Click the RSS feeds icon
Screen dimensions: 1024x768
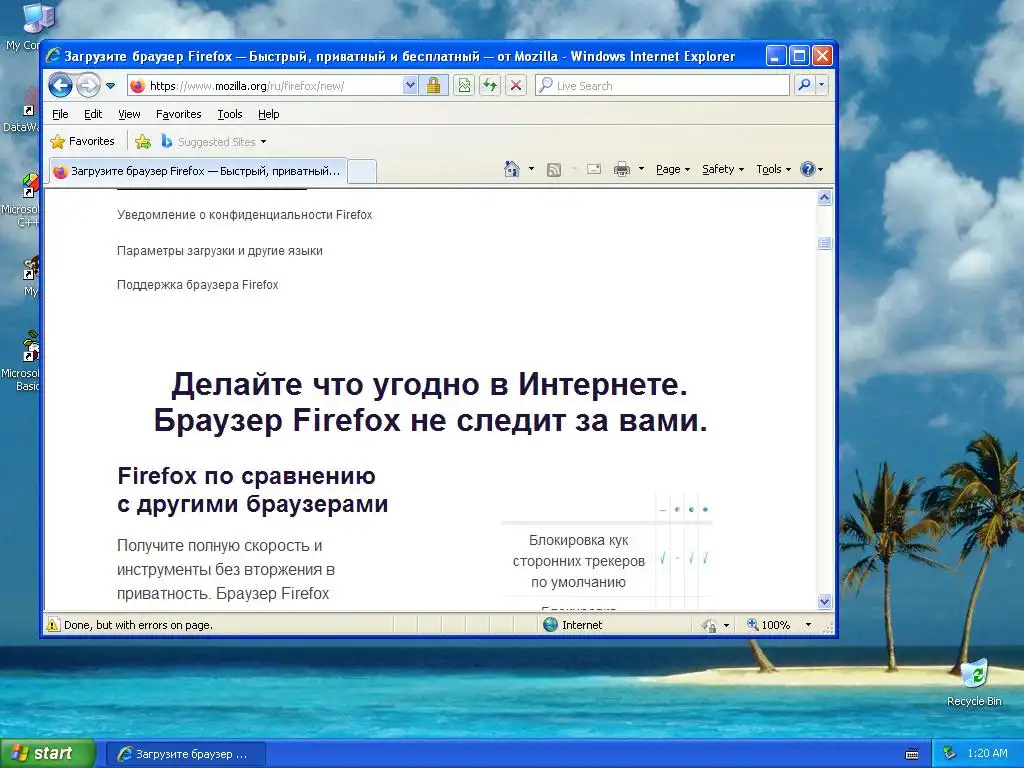tap(554, 170)
